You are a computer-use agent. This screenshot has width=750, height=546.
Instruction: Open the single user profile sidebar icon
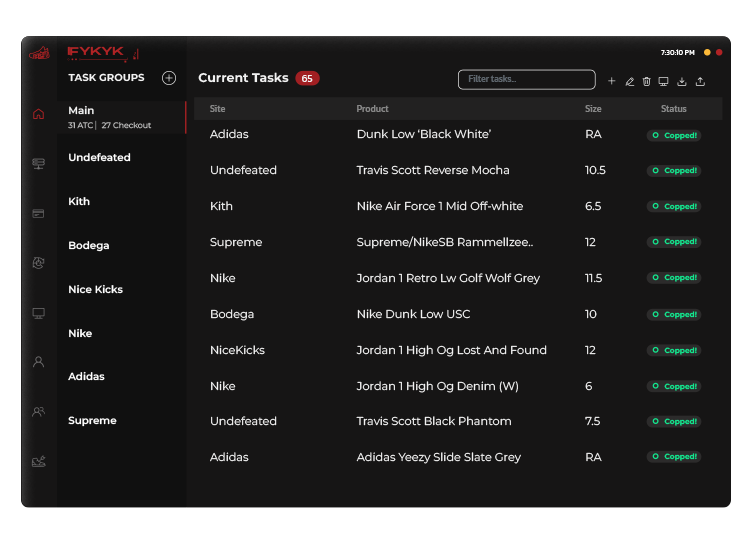coord(38,362)
